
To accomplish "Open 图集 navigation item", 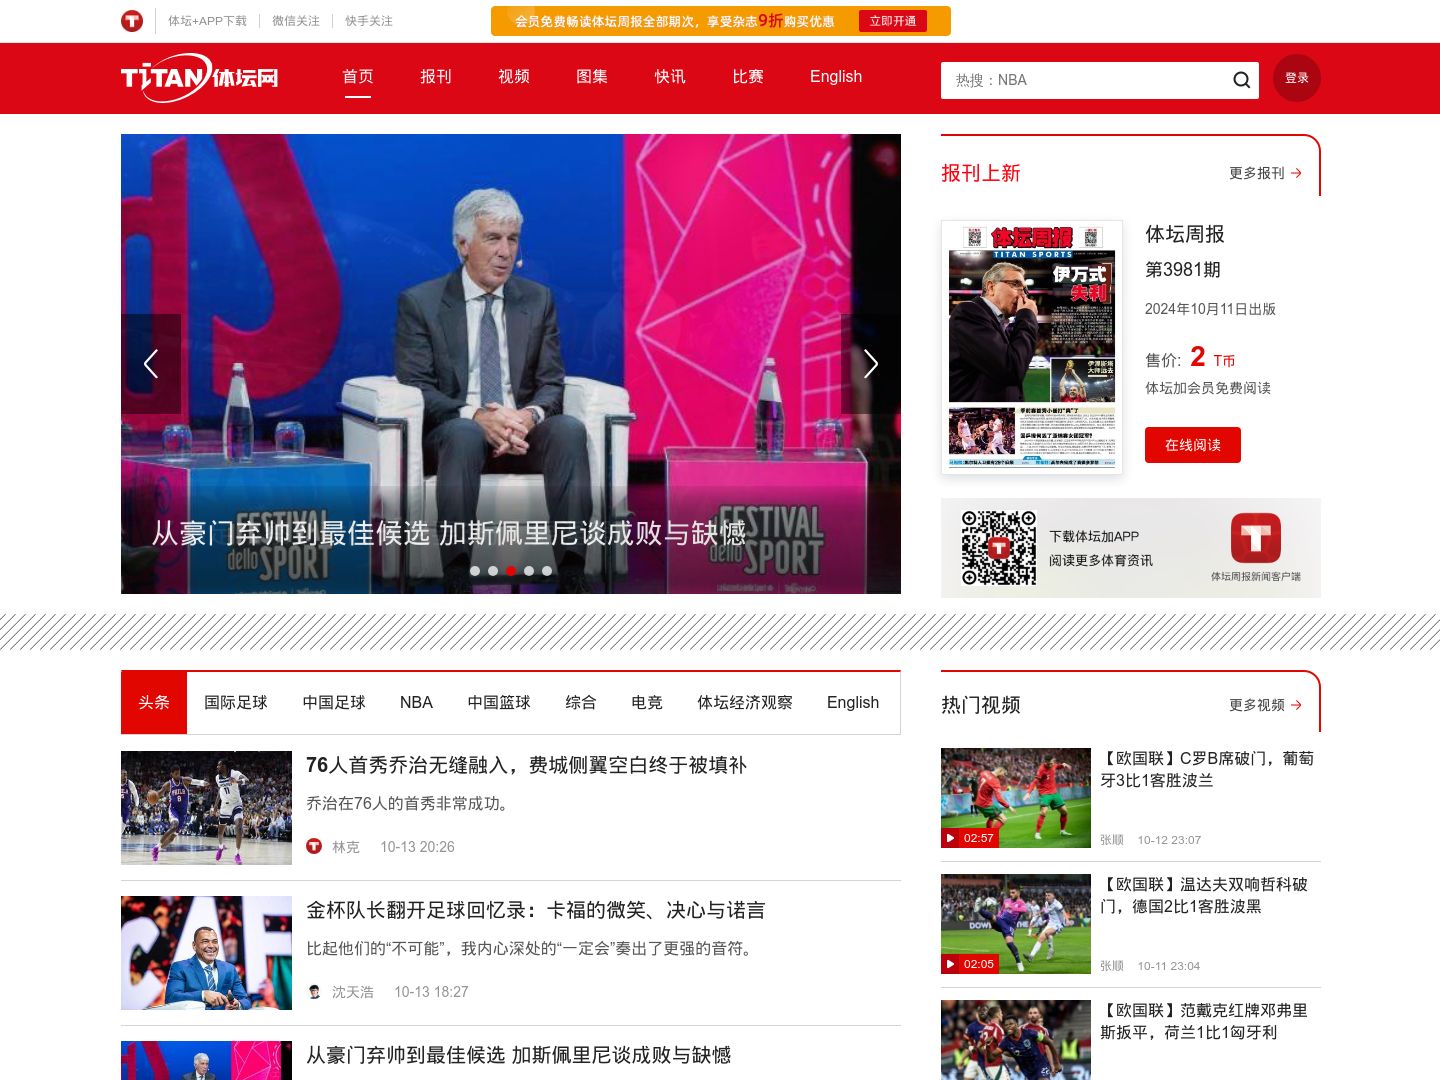I will pyautogui.click(x=592, y=77).
